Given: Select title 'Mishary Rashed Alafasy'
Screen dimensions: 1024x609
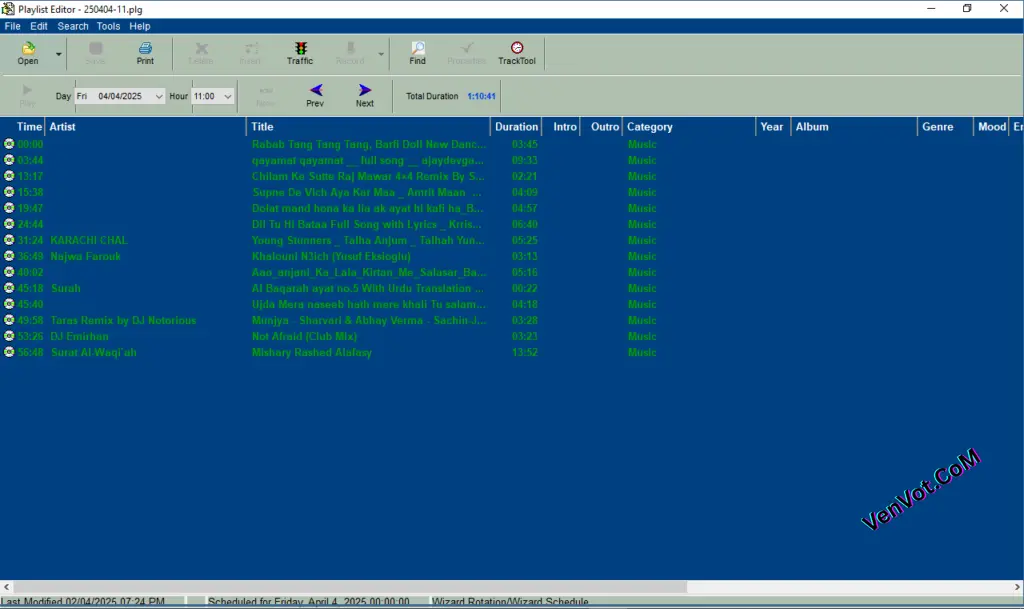Looking at the screenshot, I should 312,352.
